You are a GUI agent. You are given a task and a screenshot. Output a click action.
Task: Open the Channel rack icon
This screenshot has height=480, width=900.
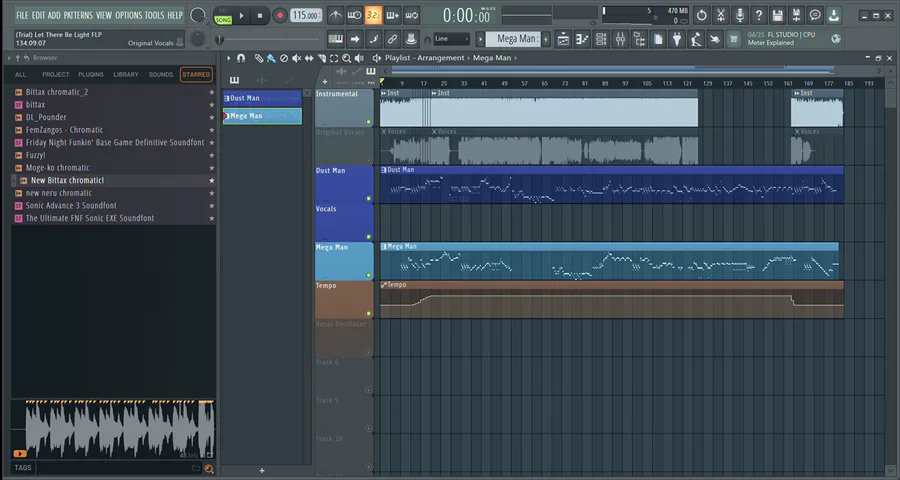click(602, 39)
